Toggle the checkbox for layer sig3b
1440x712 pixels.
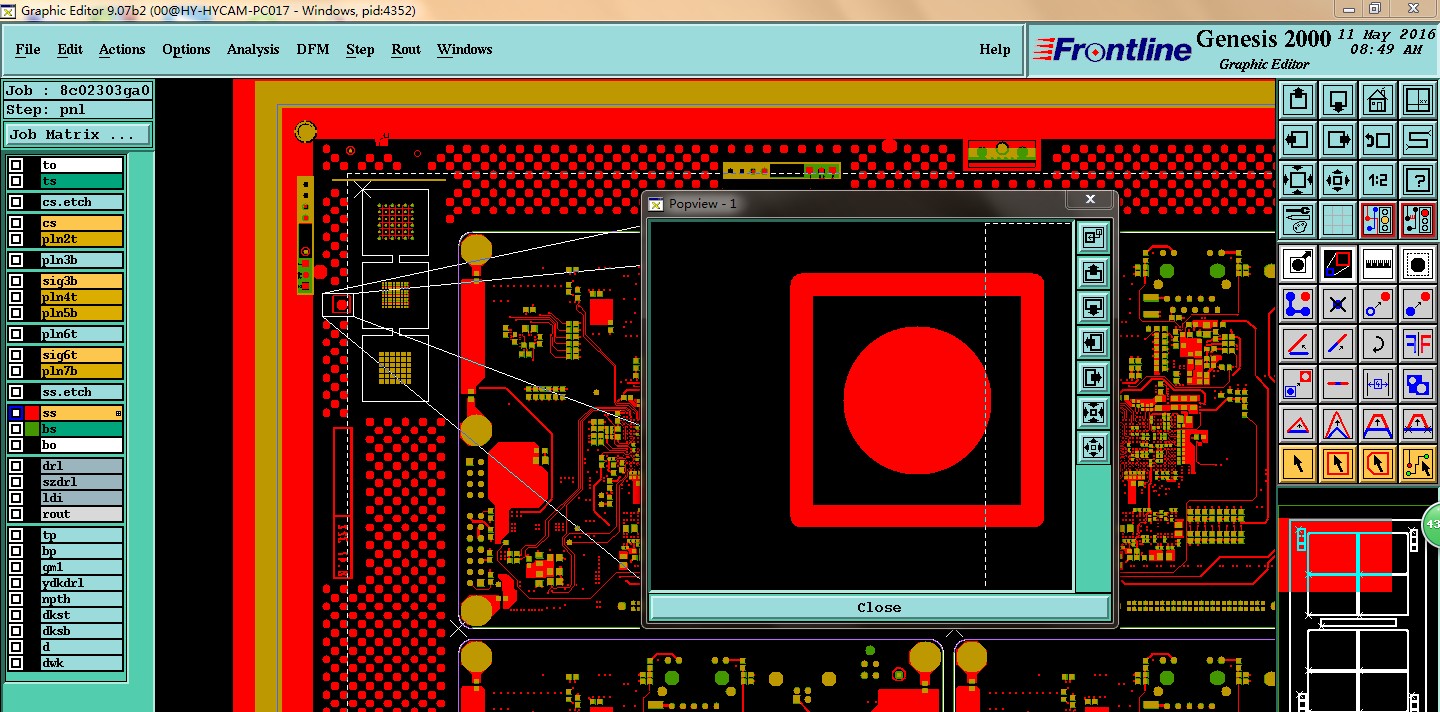coord(16,281)
